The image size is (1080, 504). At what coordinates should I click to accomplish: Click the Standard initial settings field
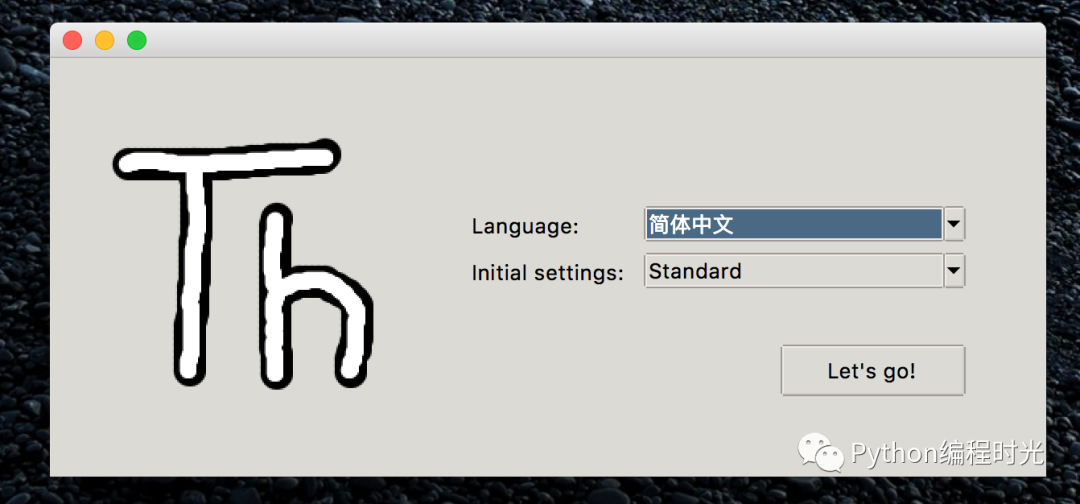793,271
